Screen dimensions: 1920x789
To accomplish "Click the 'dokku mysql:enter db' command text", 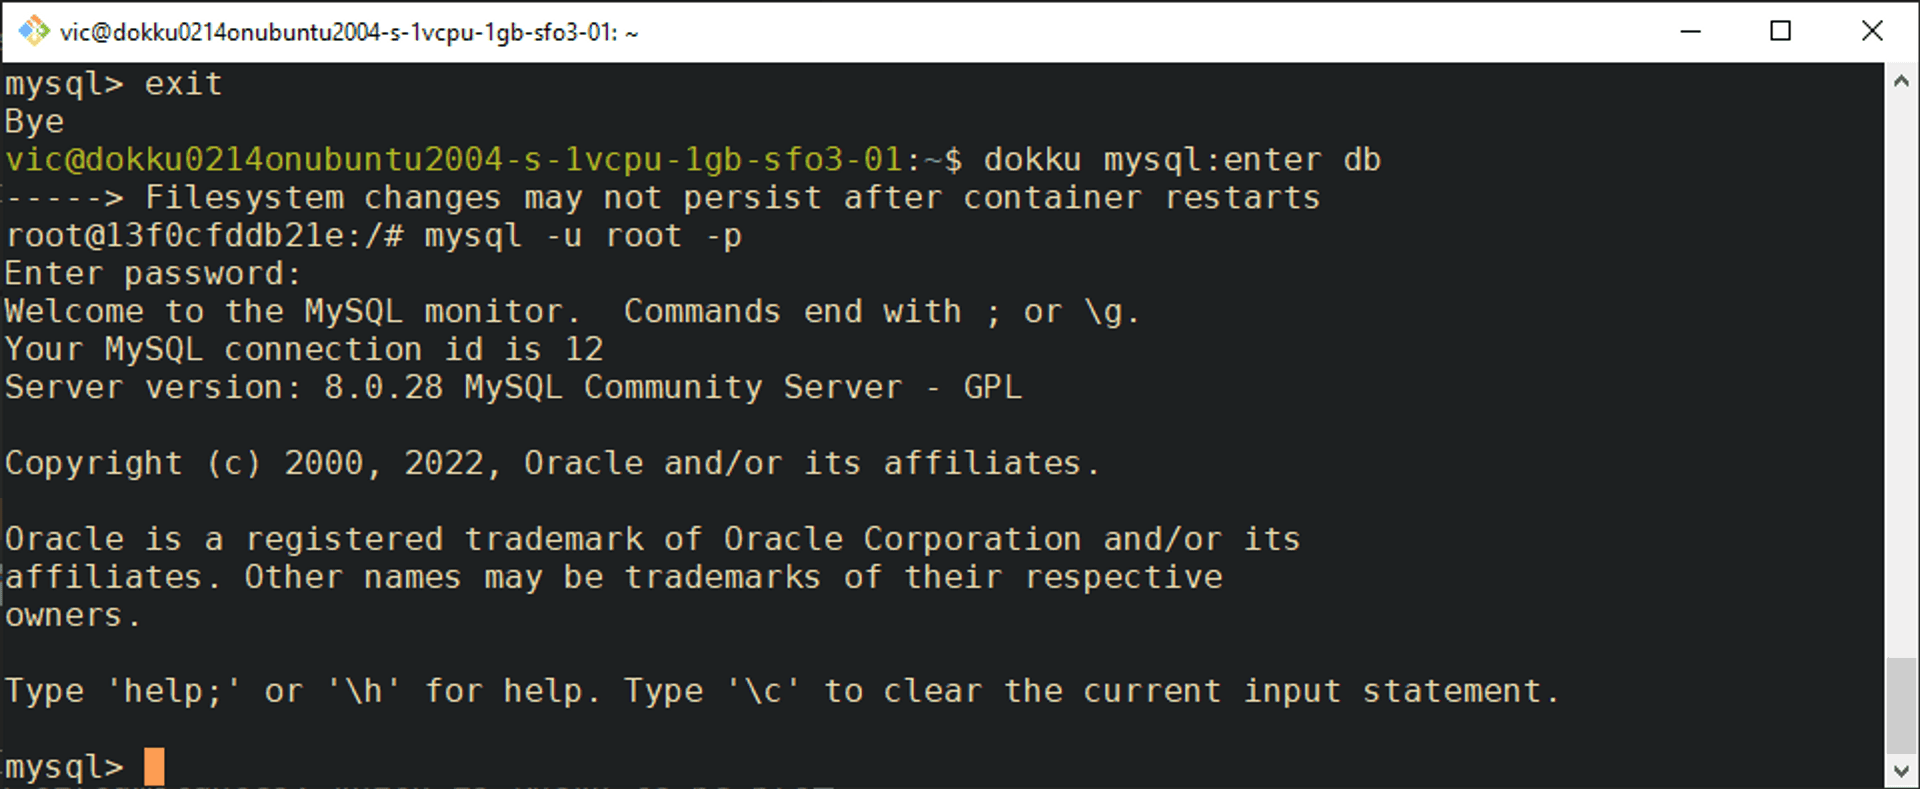I will pos(1181,160).
